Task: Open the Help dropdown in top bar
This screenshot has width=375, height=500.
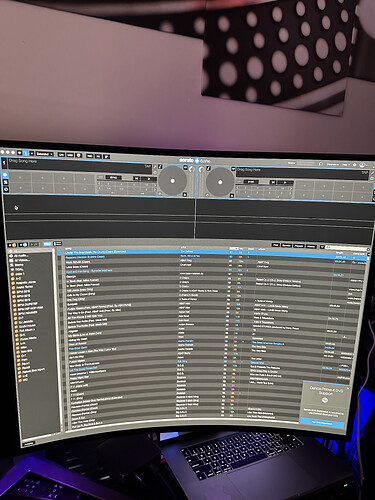Action: tap(346, 165)
